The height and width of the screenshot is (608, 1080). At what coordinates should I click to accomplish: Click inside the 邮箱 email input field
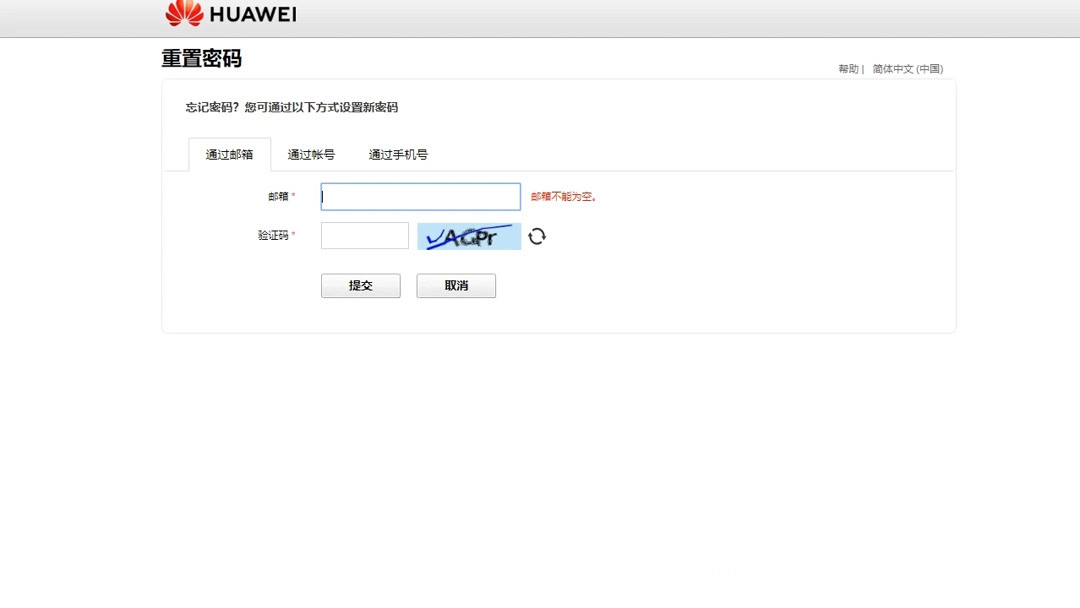(x=420, y=196)
